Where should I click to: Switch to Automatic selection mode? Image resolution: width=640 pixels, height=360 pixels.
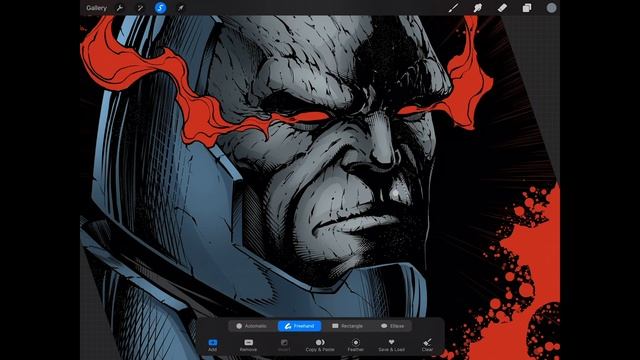tap(251, 326)
